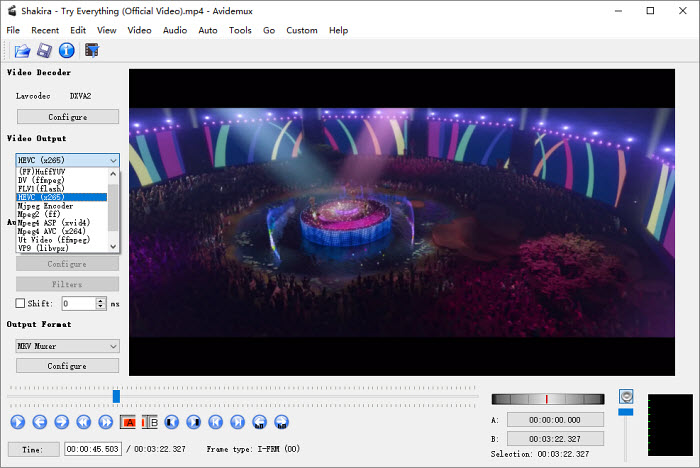Open the Tools menu
This screenshot has width=700, height=468.
(240, 30)
